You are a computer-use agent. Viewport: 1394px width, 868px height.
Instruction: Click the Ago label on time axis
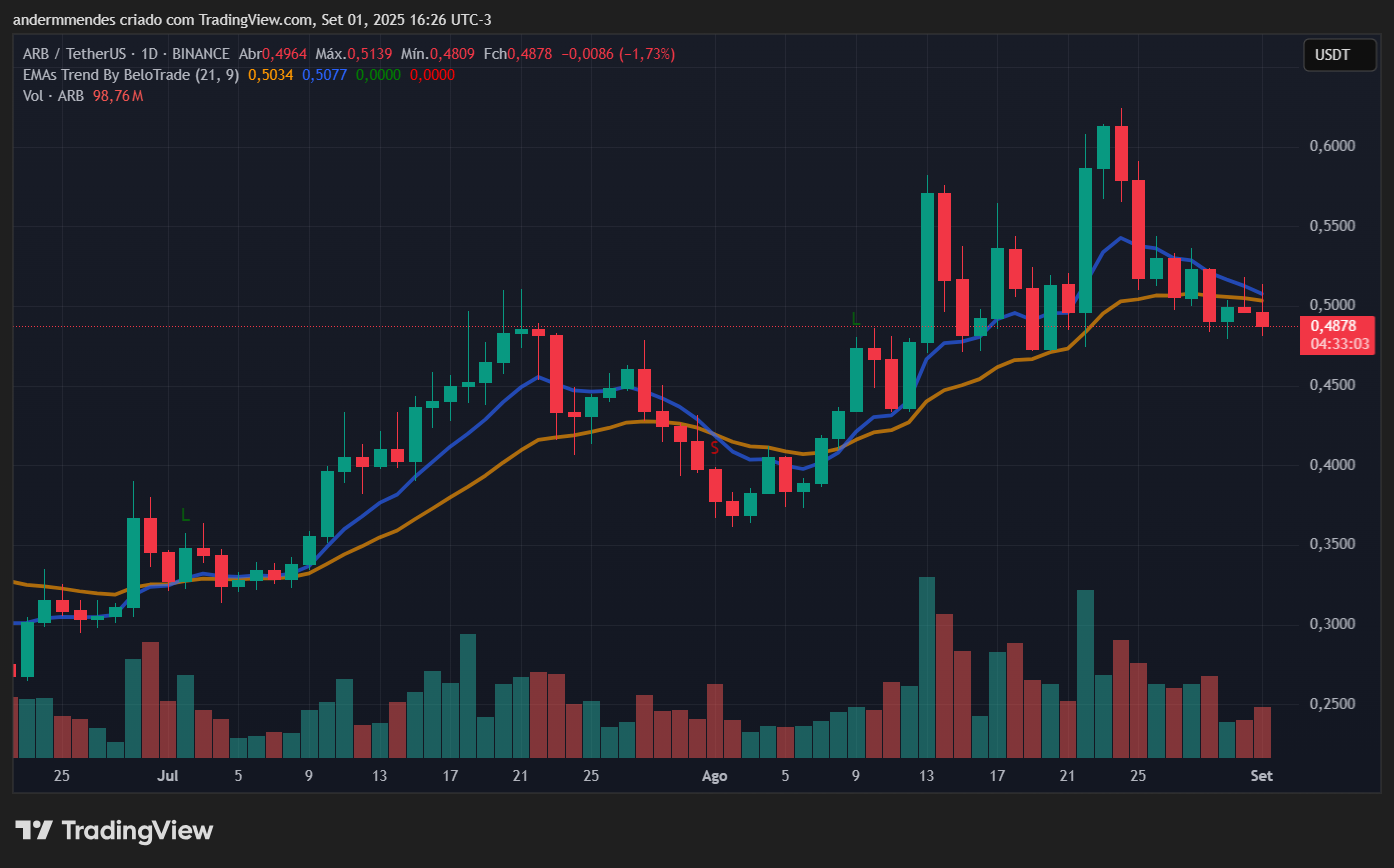(714, 775)
